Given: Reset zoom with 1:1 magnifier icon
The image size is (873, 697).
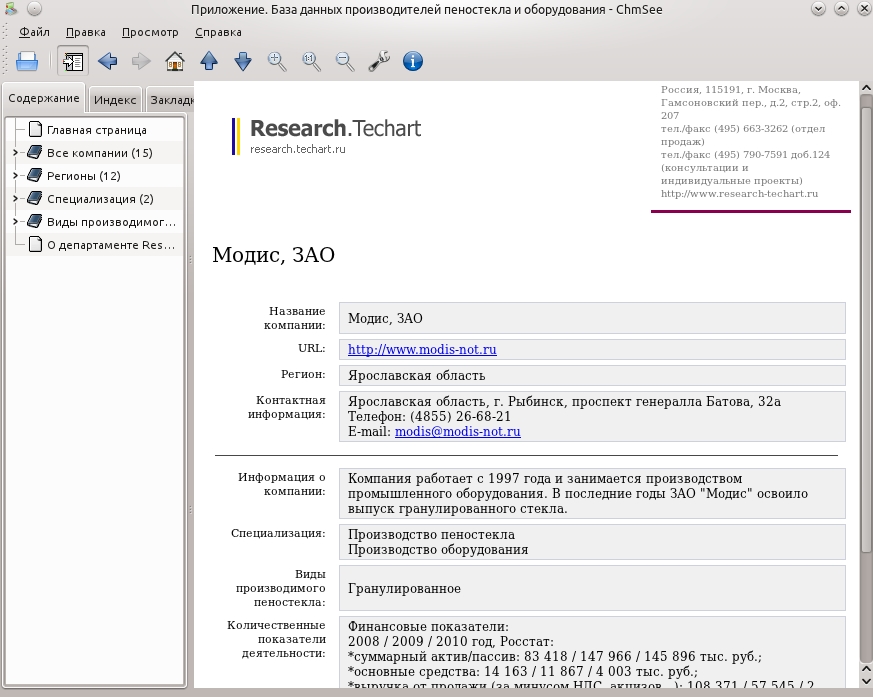Looking at the screenshot, I should 311,61.
